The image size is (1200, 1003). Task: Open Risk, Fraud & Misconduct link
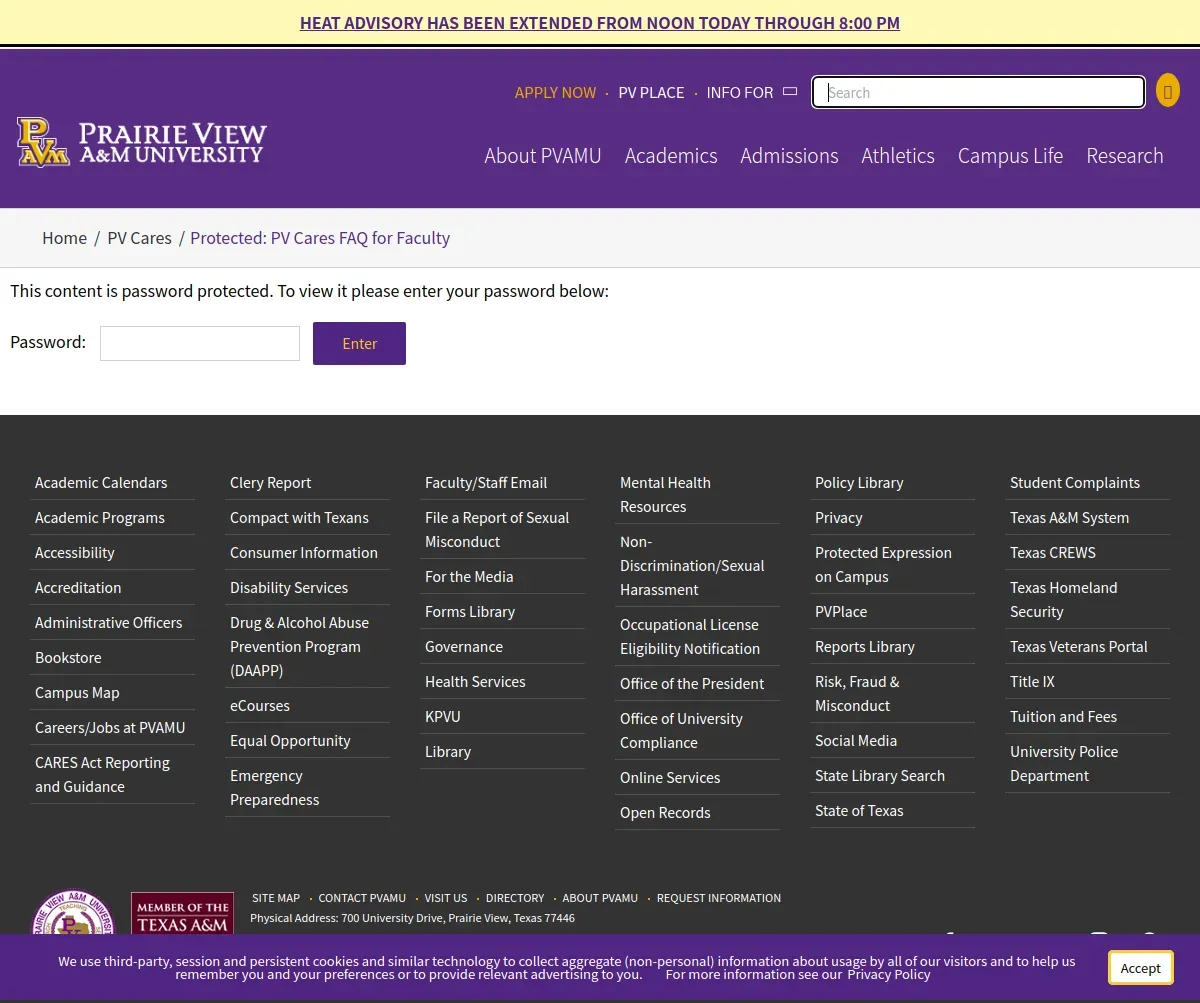pyautogui.click(x=857, y=693)
